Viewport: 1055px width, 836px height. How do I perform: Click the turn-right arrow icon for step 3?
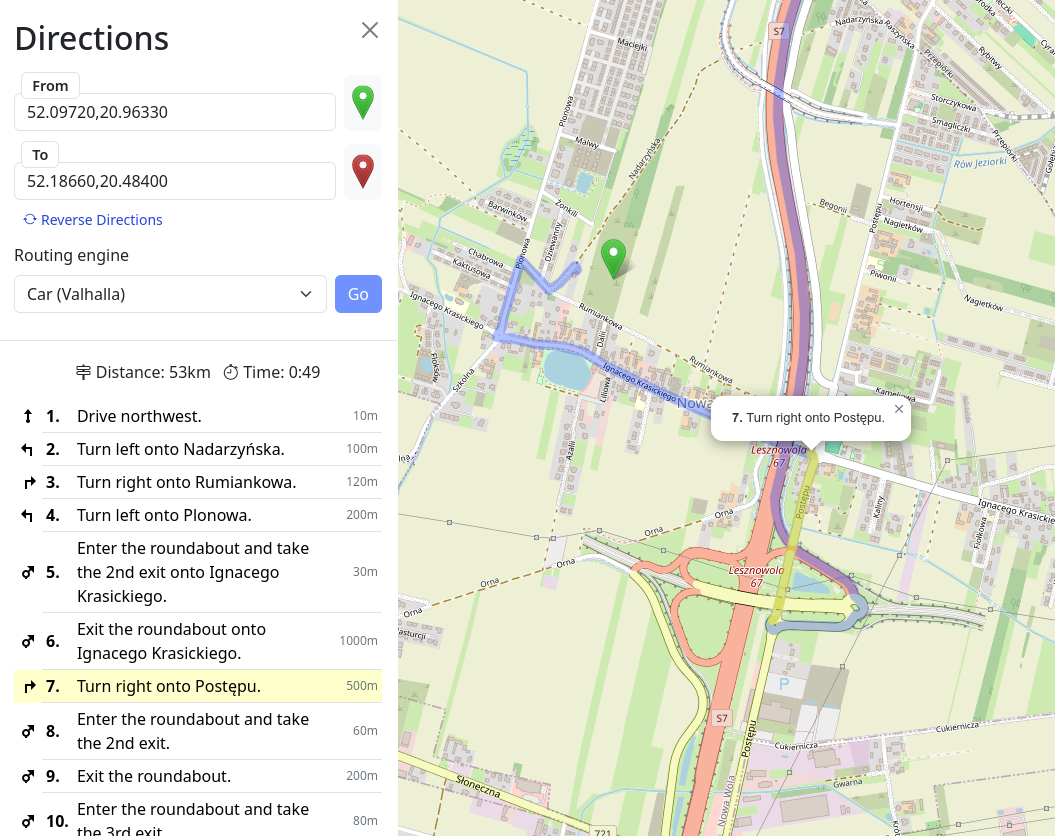(29, 483)
